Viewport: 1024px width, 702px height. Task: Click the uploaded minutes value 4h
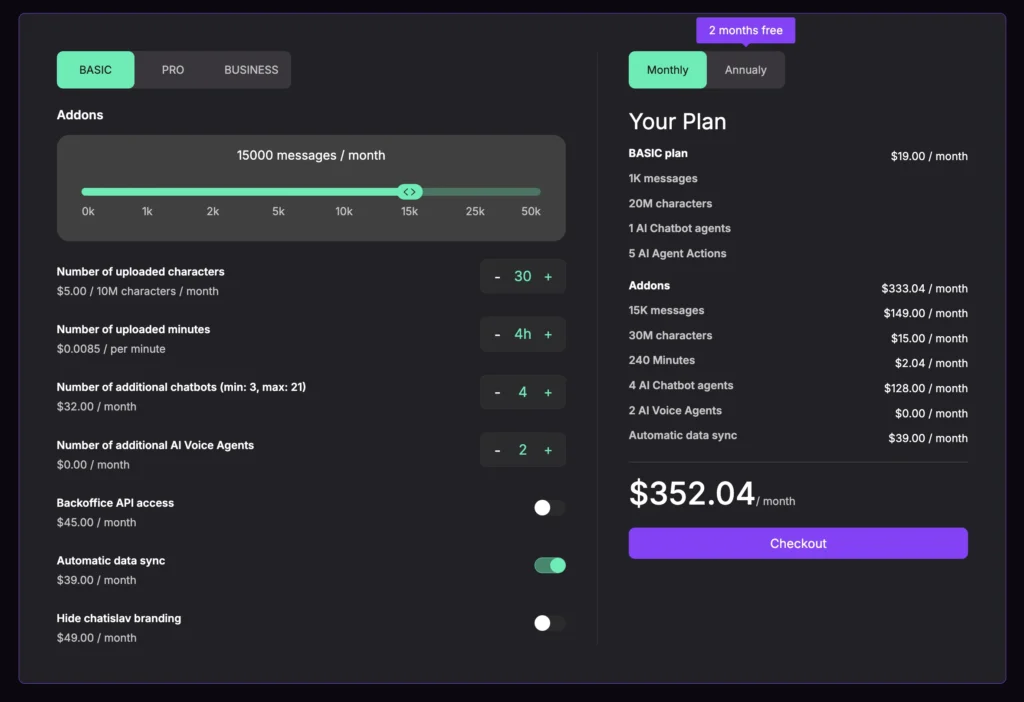point(522,334)
